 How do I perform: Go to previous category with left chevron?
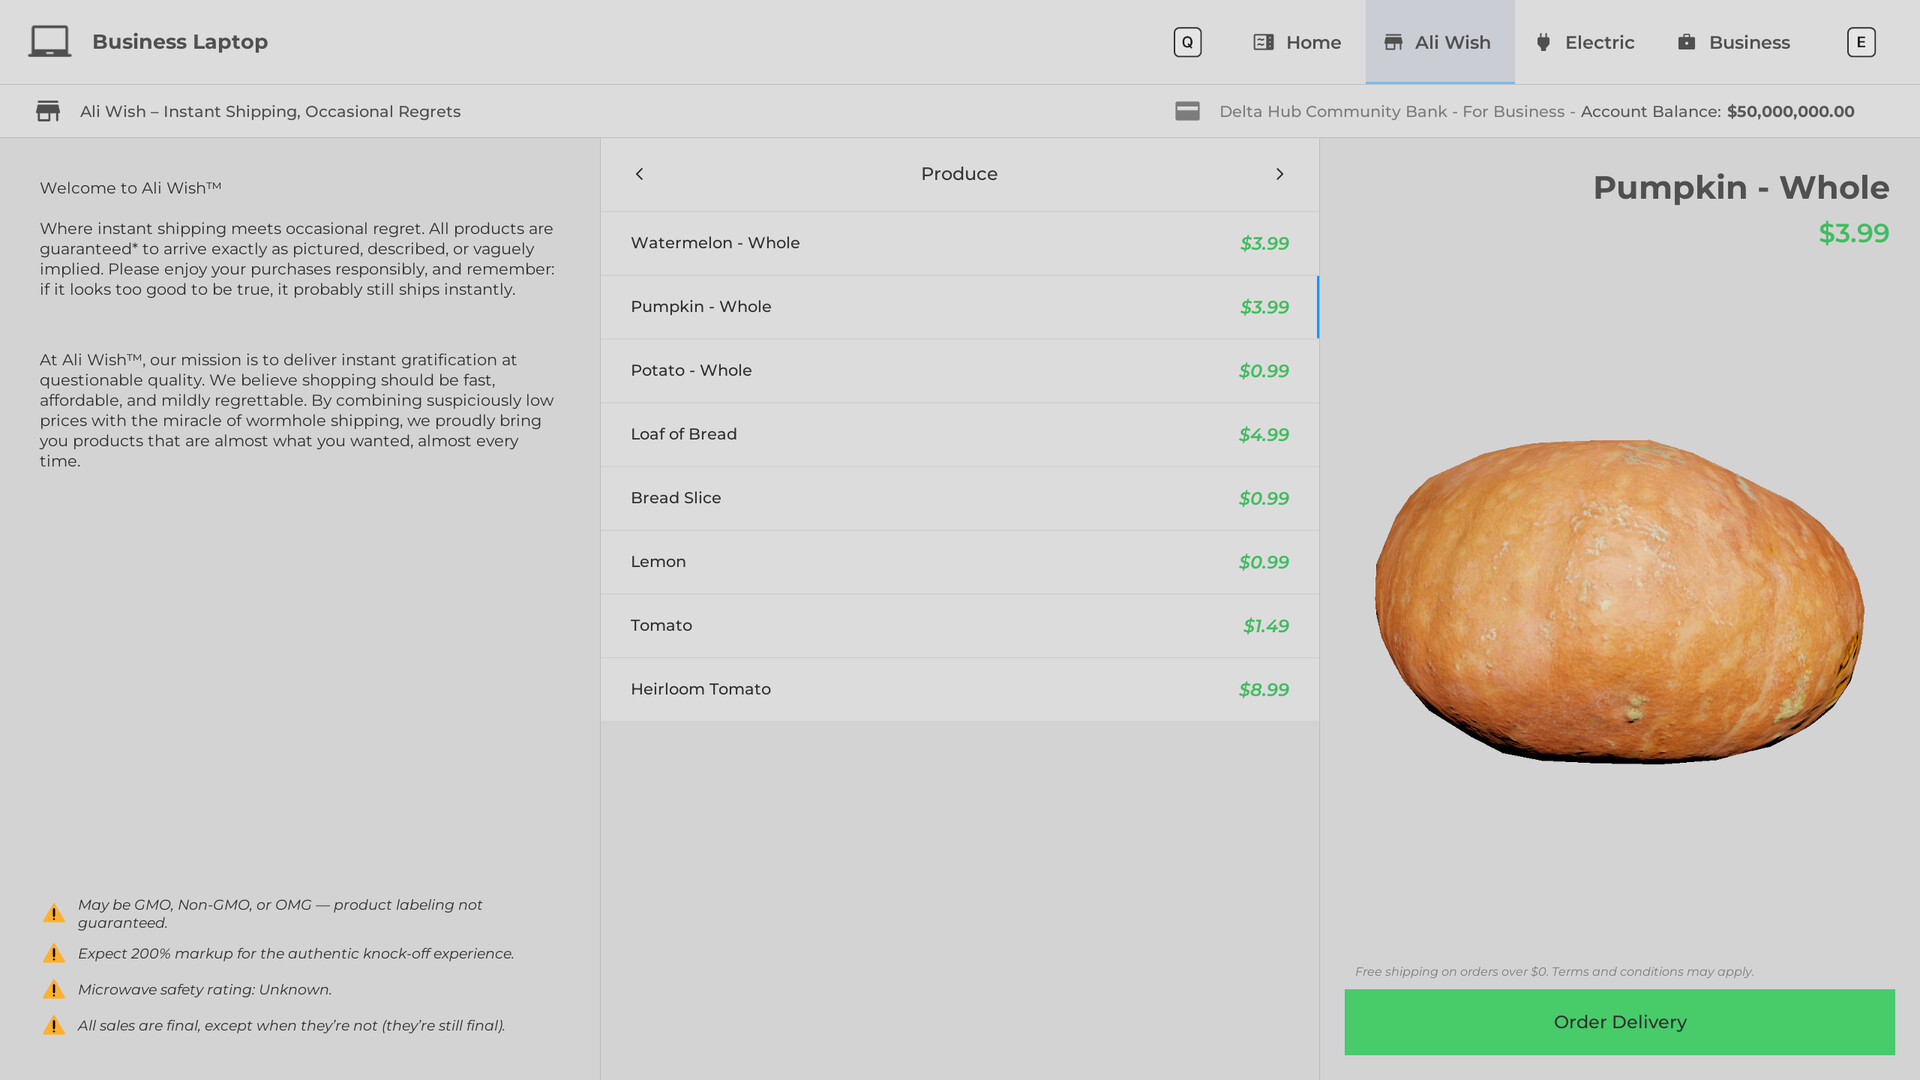click(640, 174)
